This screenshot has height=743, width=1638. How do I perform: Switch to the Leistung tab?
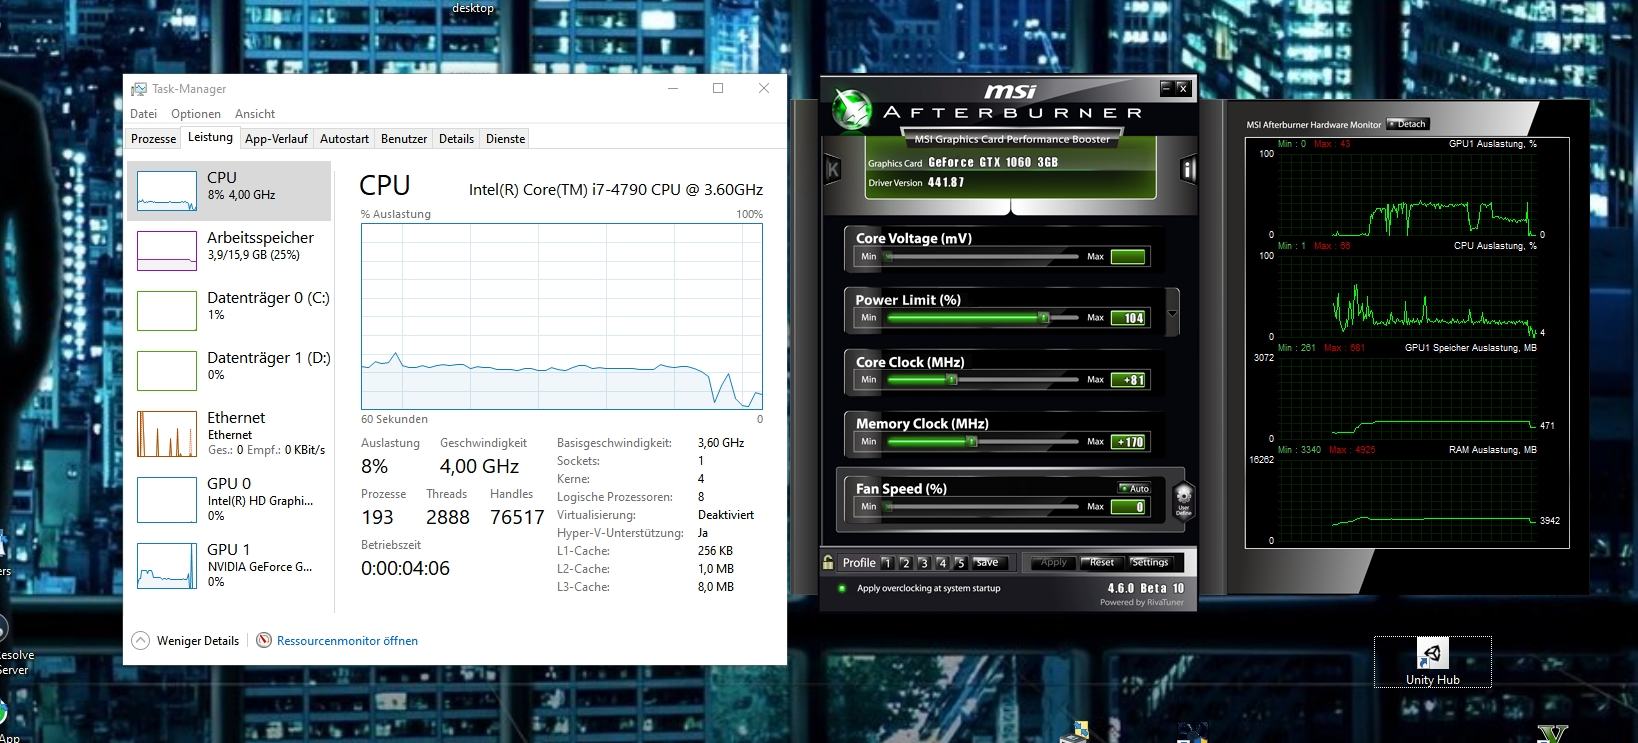(210, 137)
